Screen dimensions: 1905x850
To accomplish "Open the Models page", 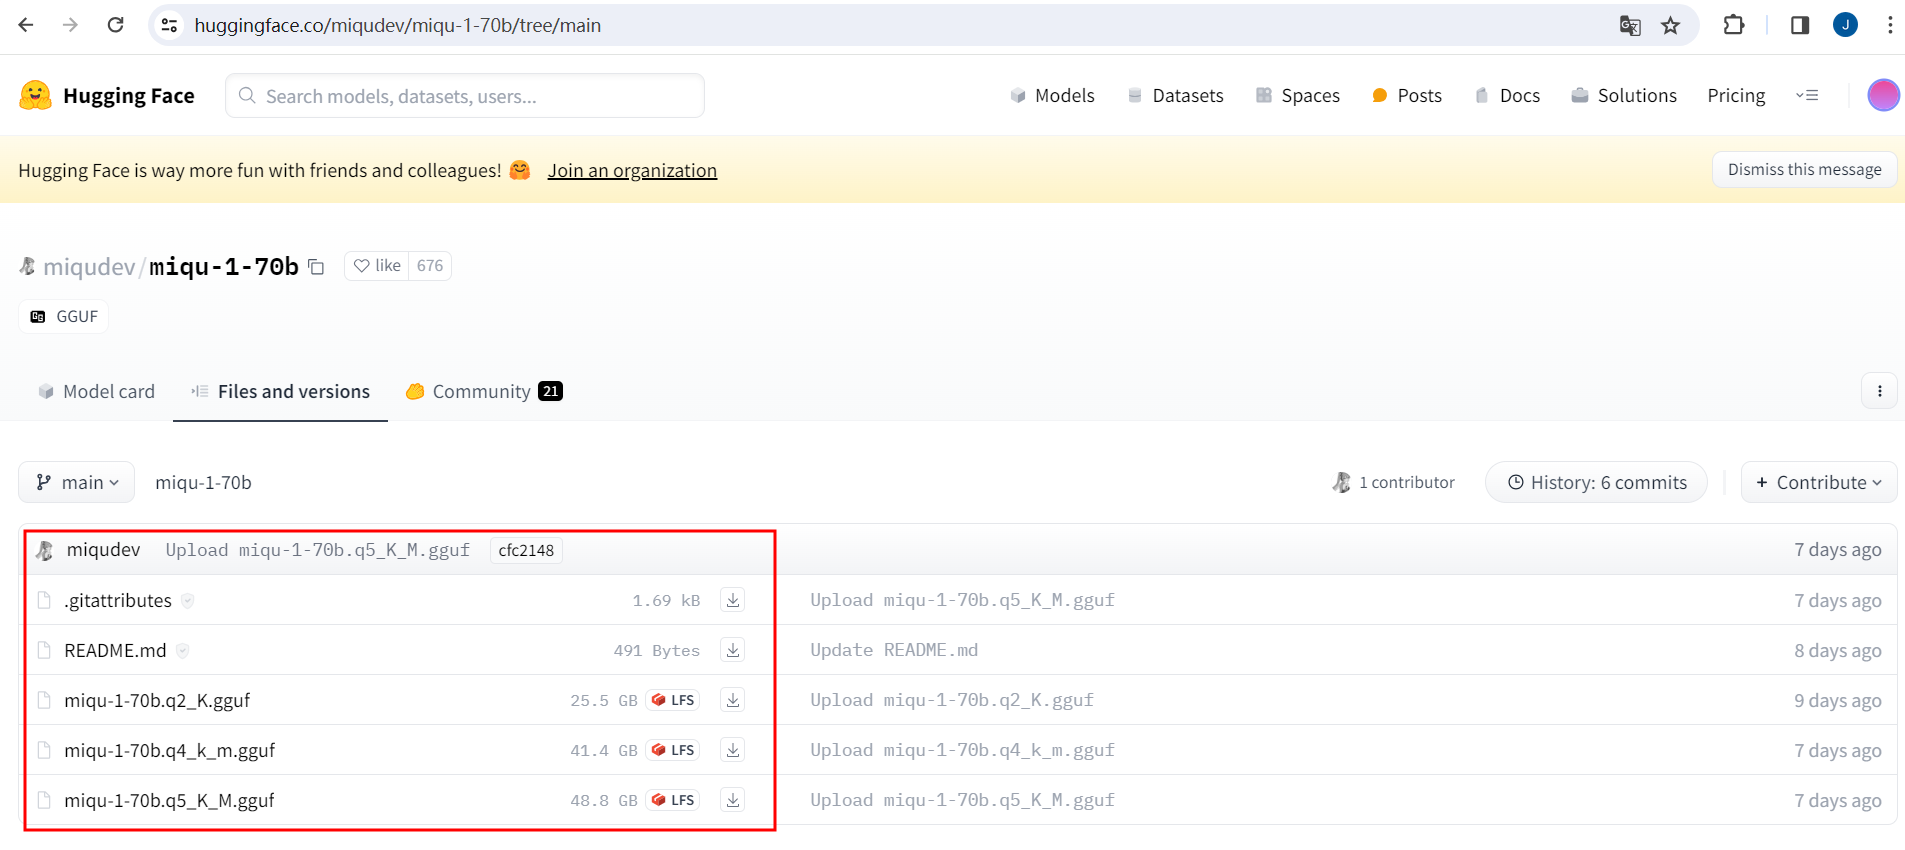I will click(x=1052, y=95).
